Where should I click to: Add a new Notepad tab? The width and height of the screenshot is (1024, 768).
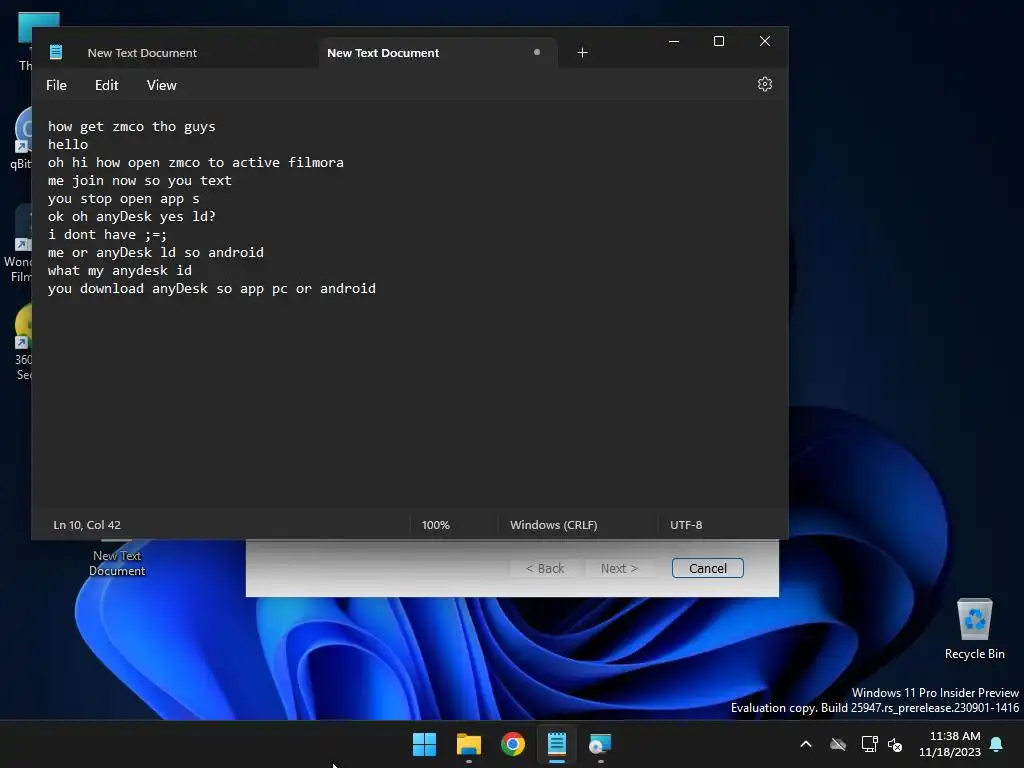[x=583, y=53]
